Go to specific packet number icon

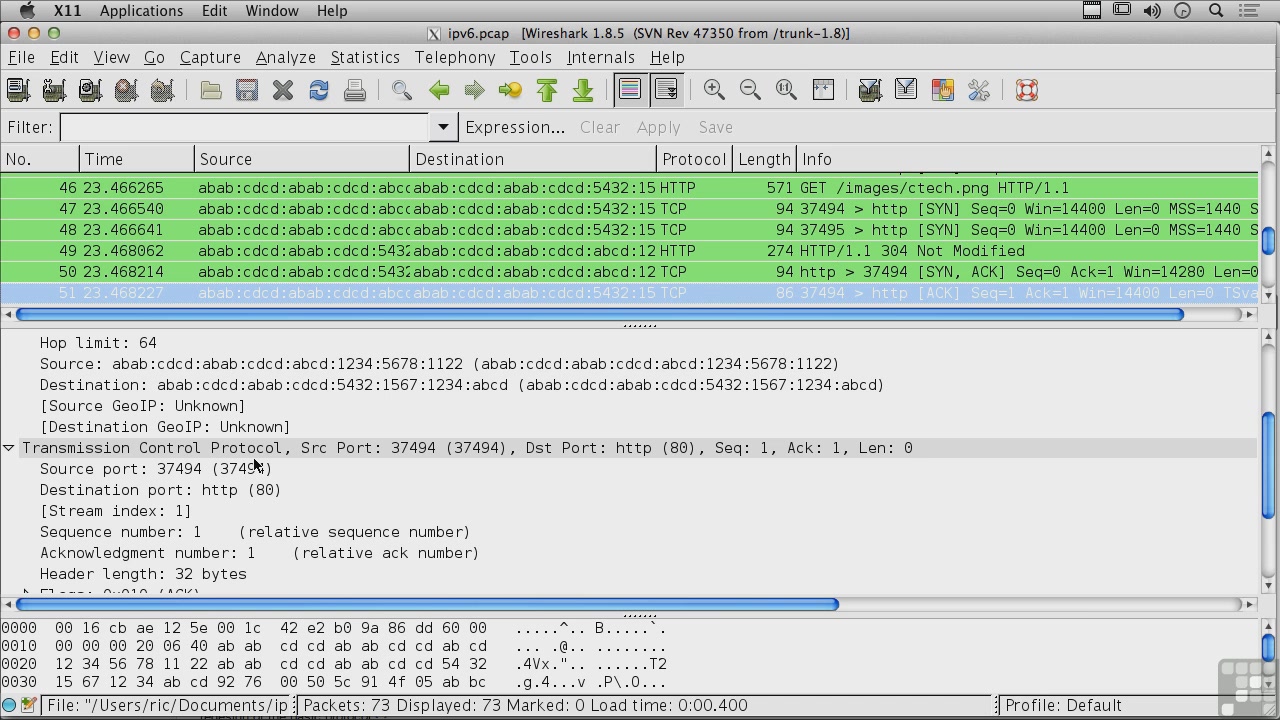[510, 90]
